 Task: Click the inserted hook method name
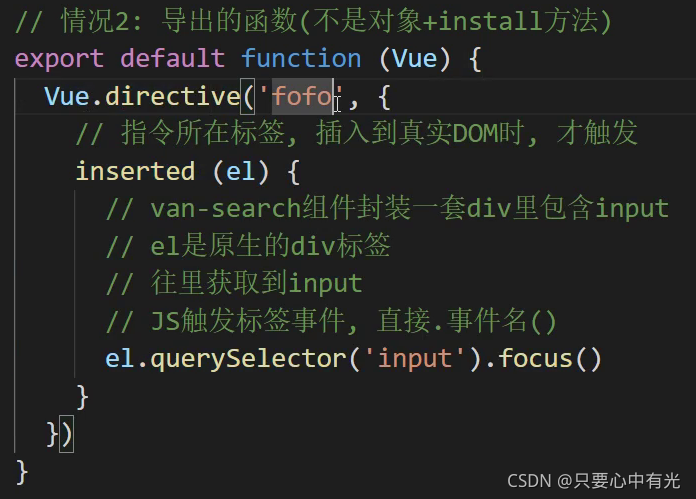point(135,171)
